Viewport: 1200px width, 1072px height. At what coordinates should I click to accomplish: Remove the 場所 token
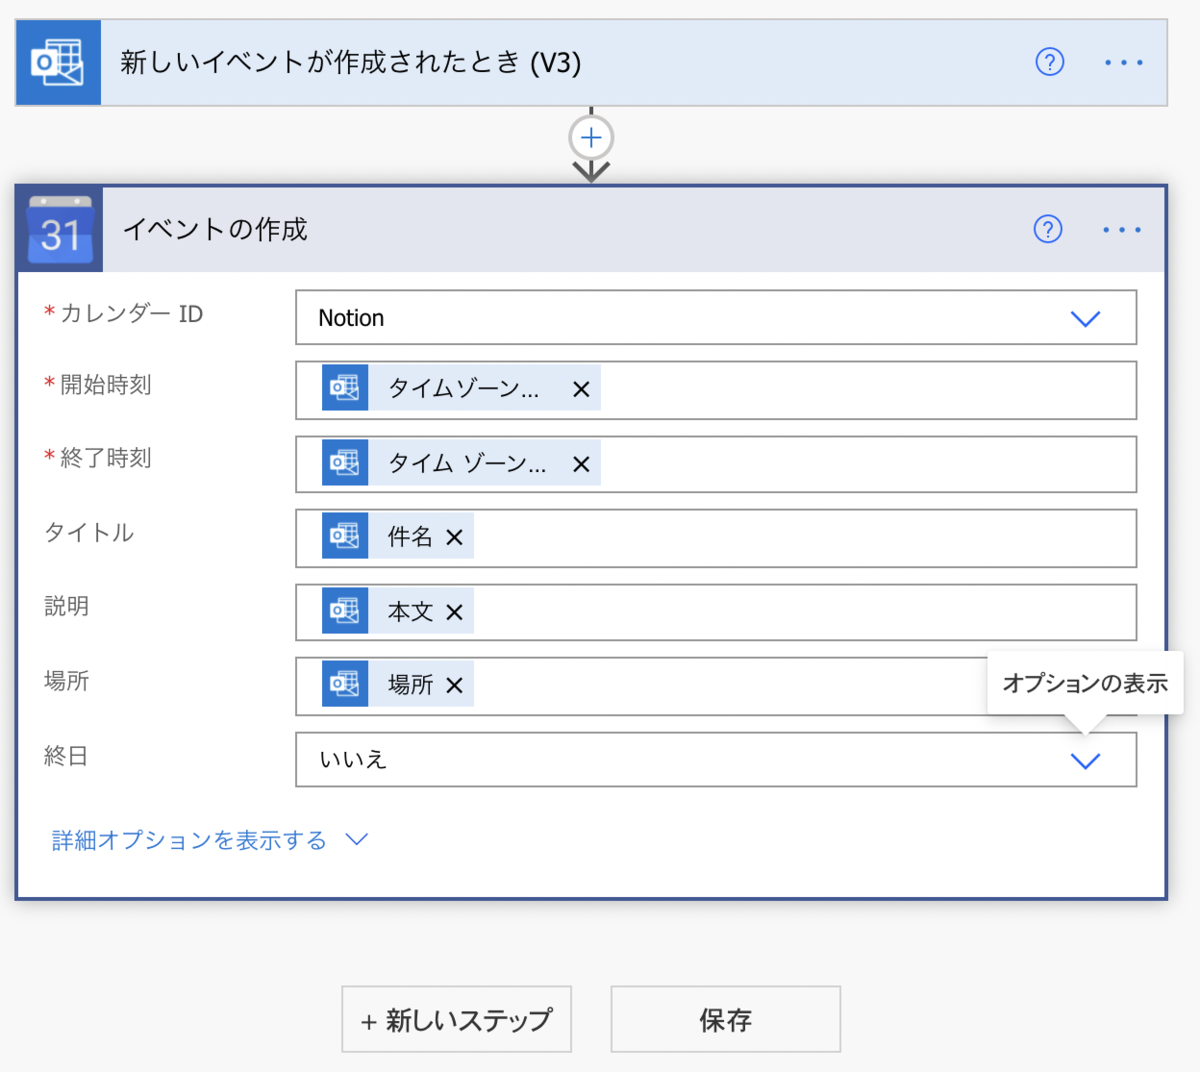[x=455, y=685]
